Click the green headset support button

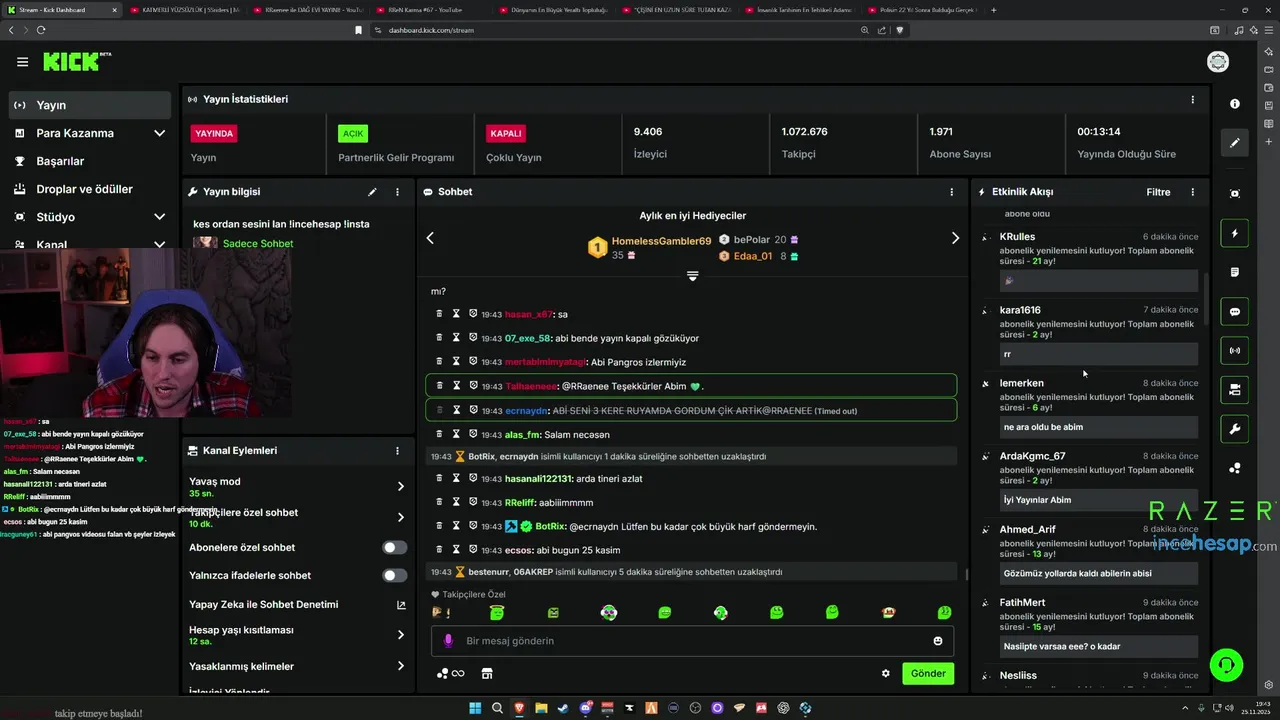coord(1226,665)
